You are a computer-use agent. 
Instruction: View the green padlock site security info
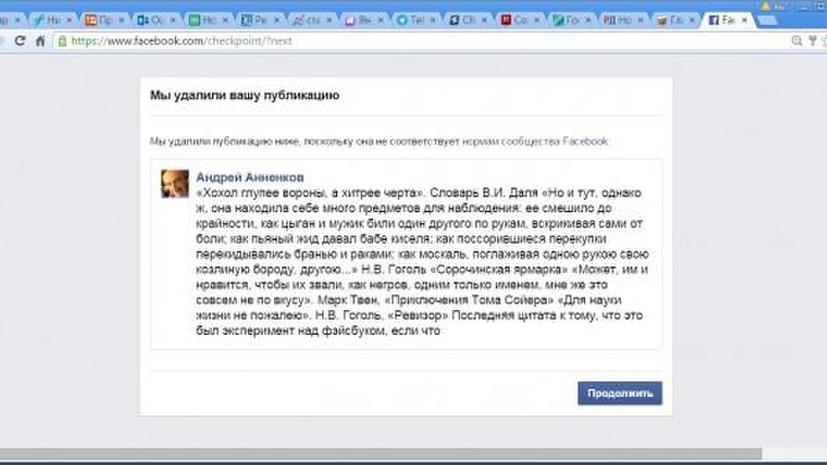point(62,41)
